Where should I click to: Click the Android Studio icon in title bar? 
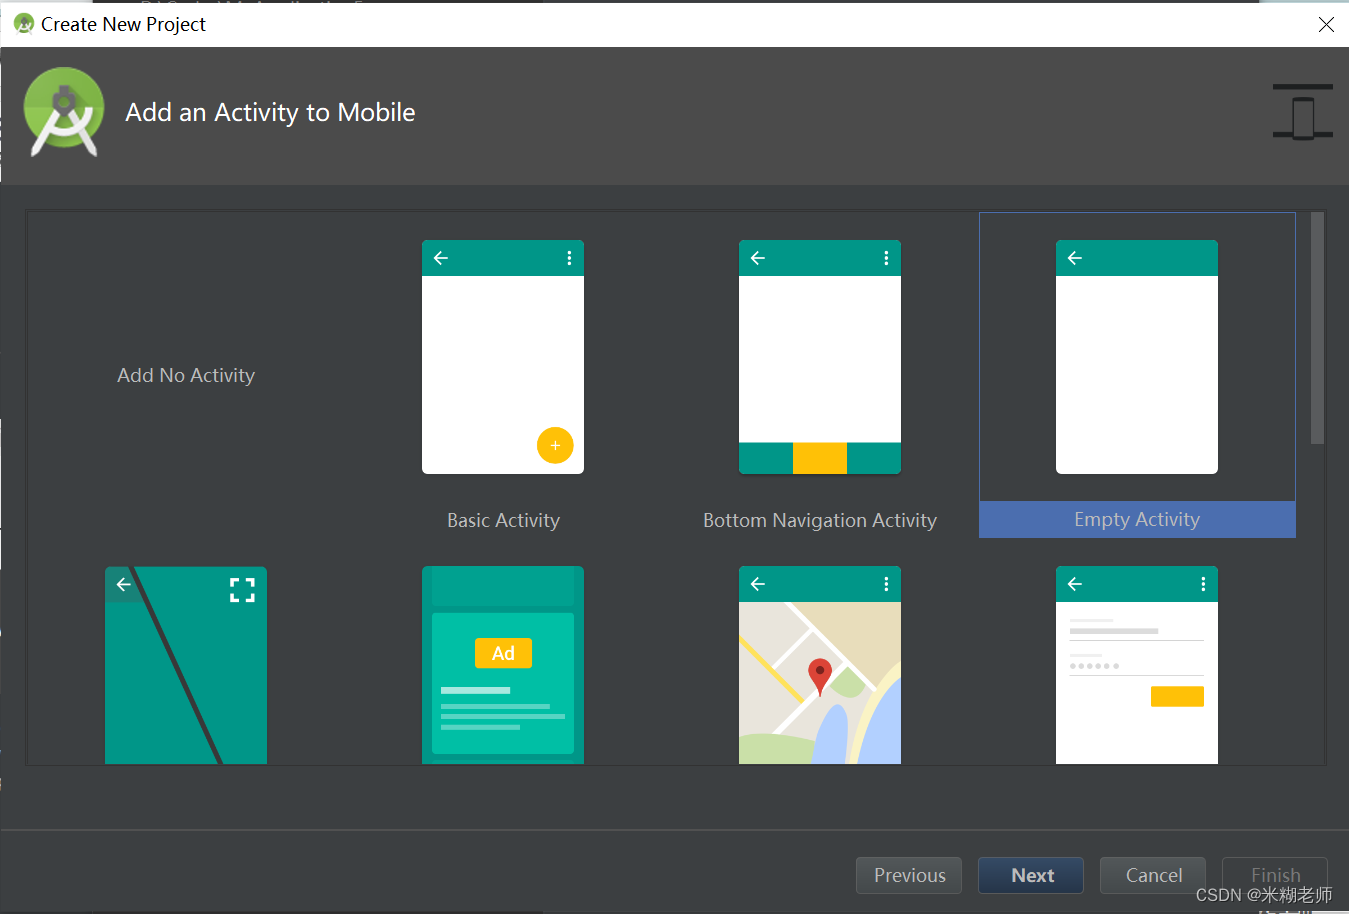click(24, 23)
